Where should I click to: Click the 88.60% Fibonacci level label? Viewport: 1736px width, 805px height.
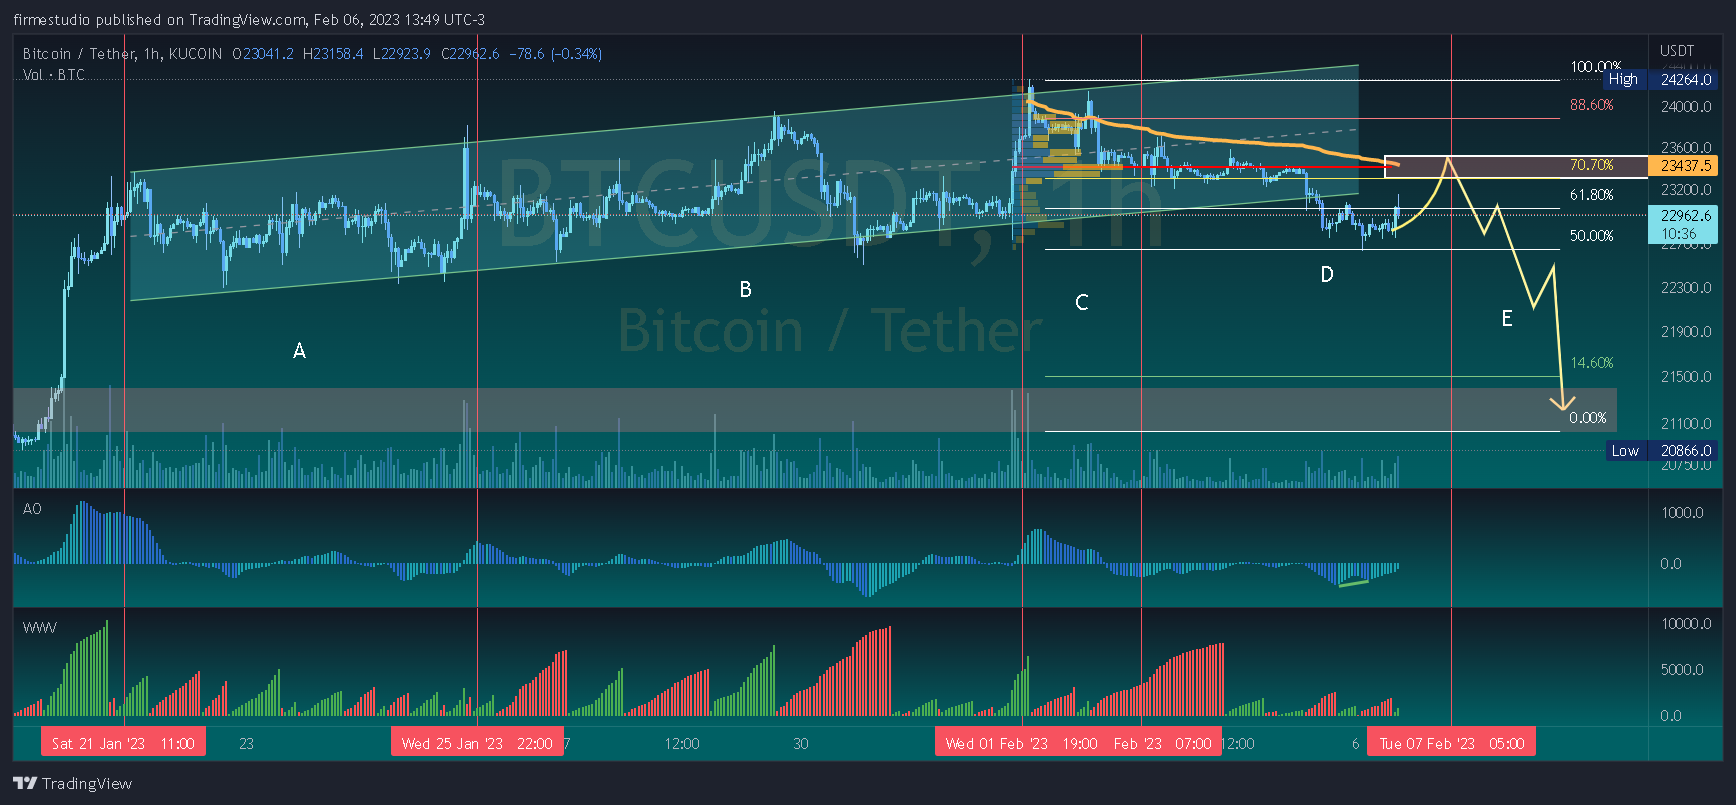coord(1591,104)
